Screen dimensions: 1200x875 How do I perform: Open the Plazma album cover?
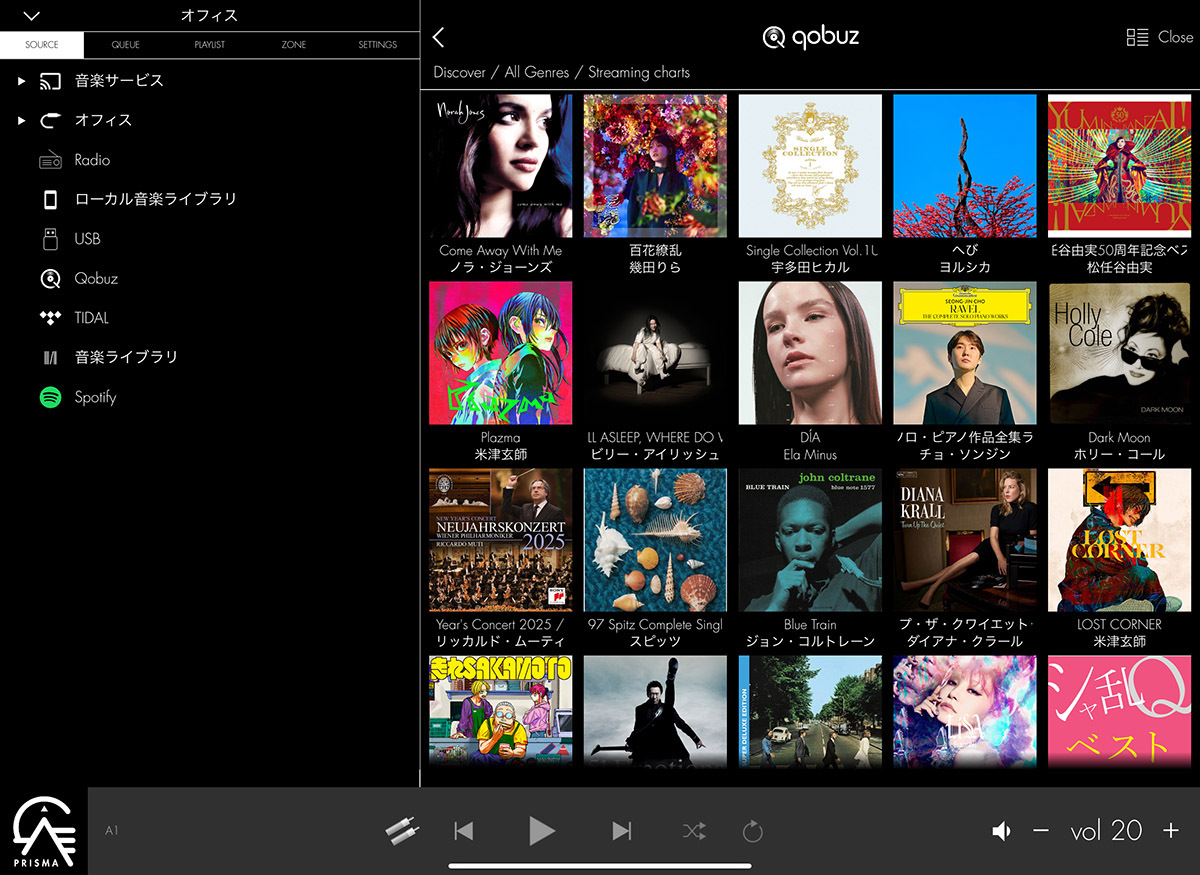click(x=501, y=353)
